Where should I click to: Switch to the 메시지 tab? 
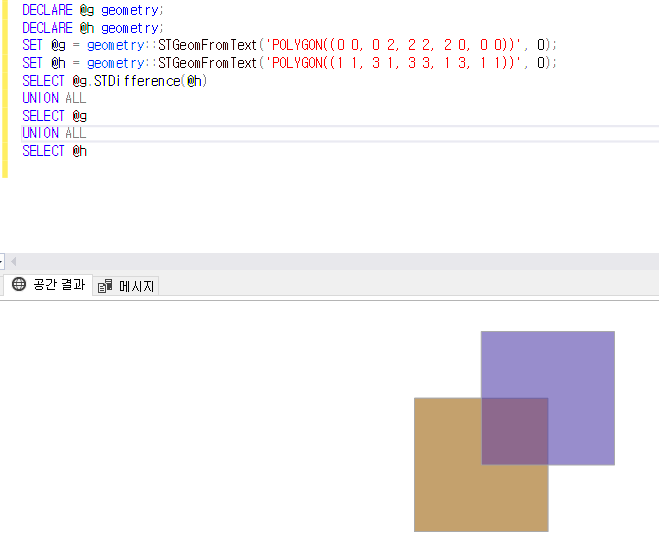tap(126, 286)
